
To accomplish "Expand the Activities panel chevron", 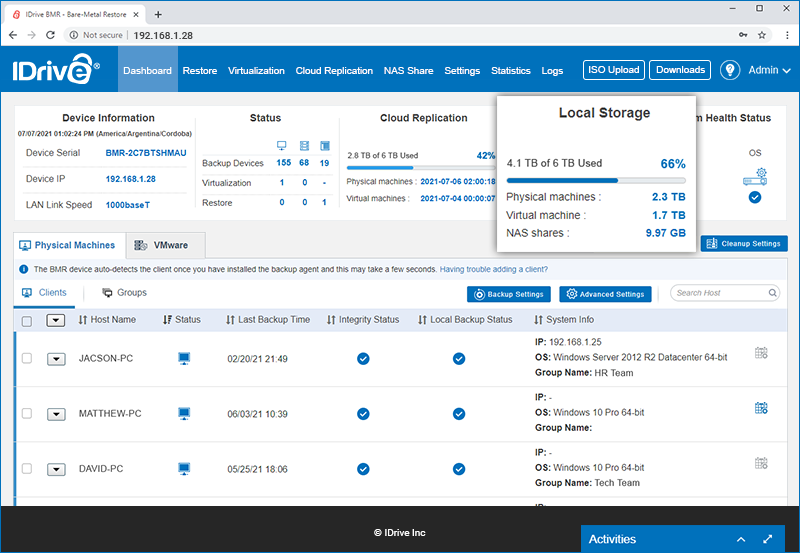I will (741, 539).
